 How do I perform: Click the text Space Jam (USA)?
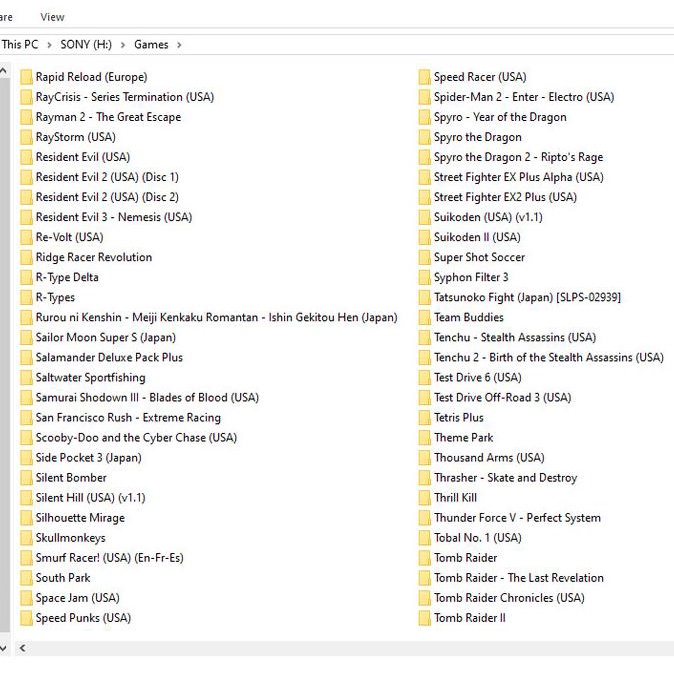tap(78, 598)
